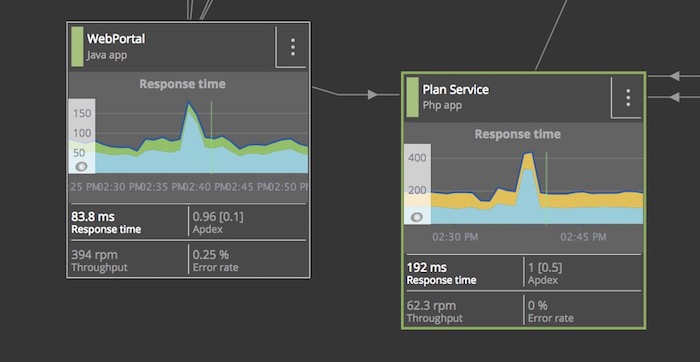Click the peak in Plan Service's response time chart

[528, 154]
